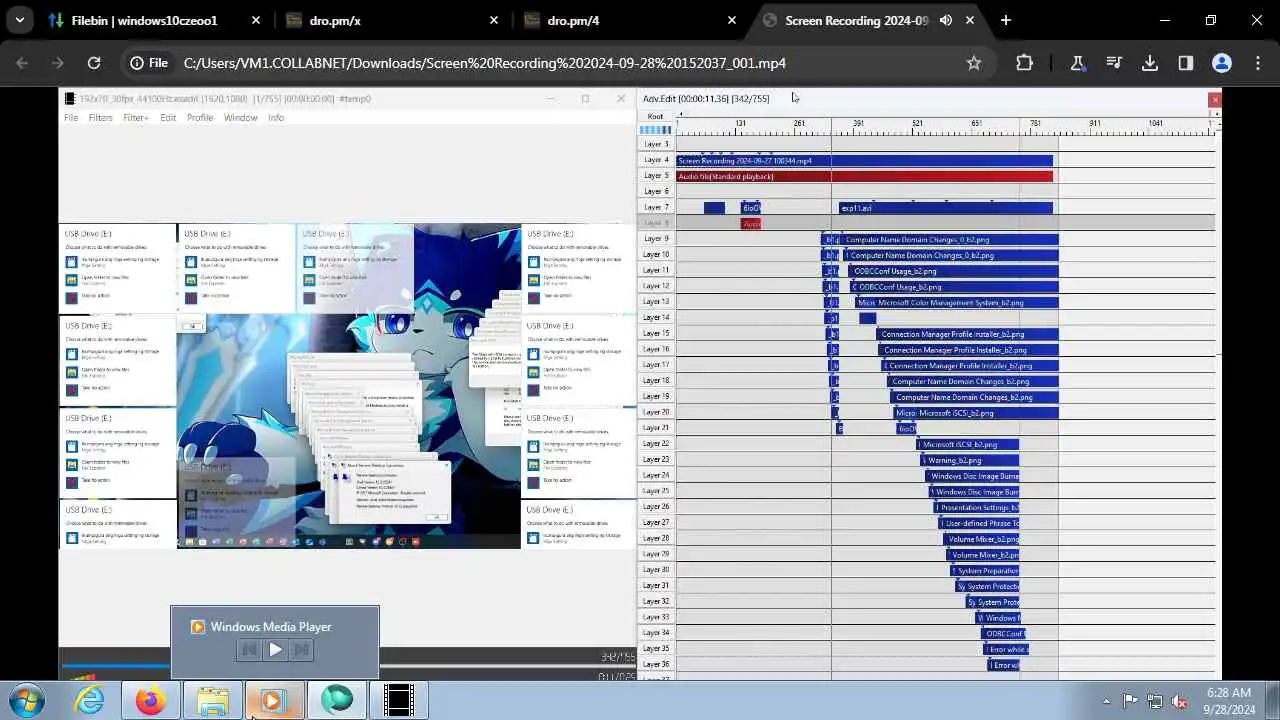Select the Presentation Settings clip on Layer 26

pyautogui.click(x=977, y=507)
